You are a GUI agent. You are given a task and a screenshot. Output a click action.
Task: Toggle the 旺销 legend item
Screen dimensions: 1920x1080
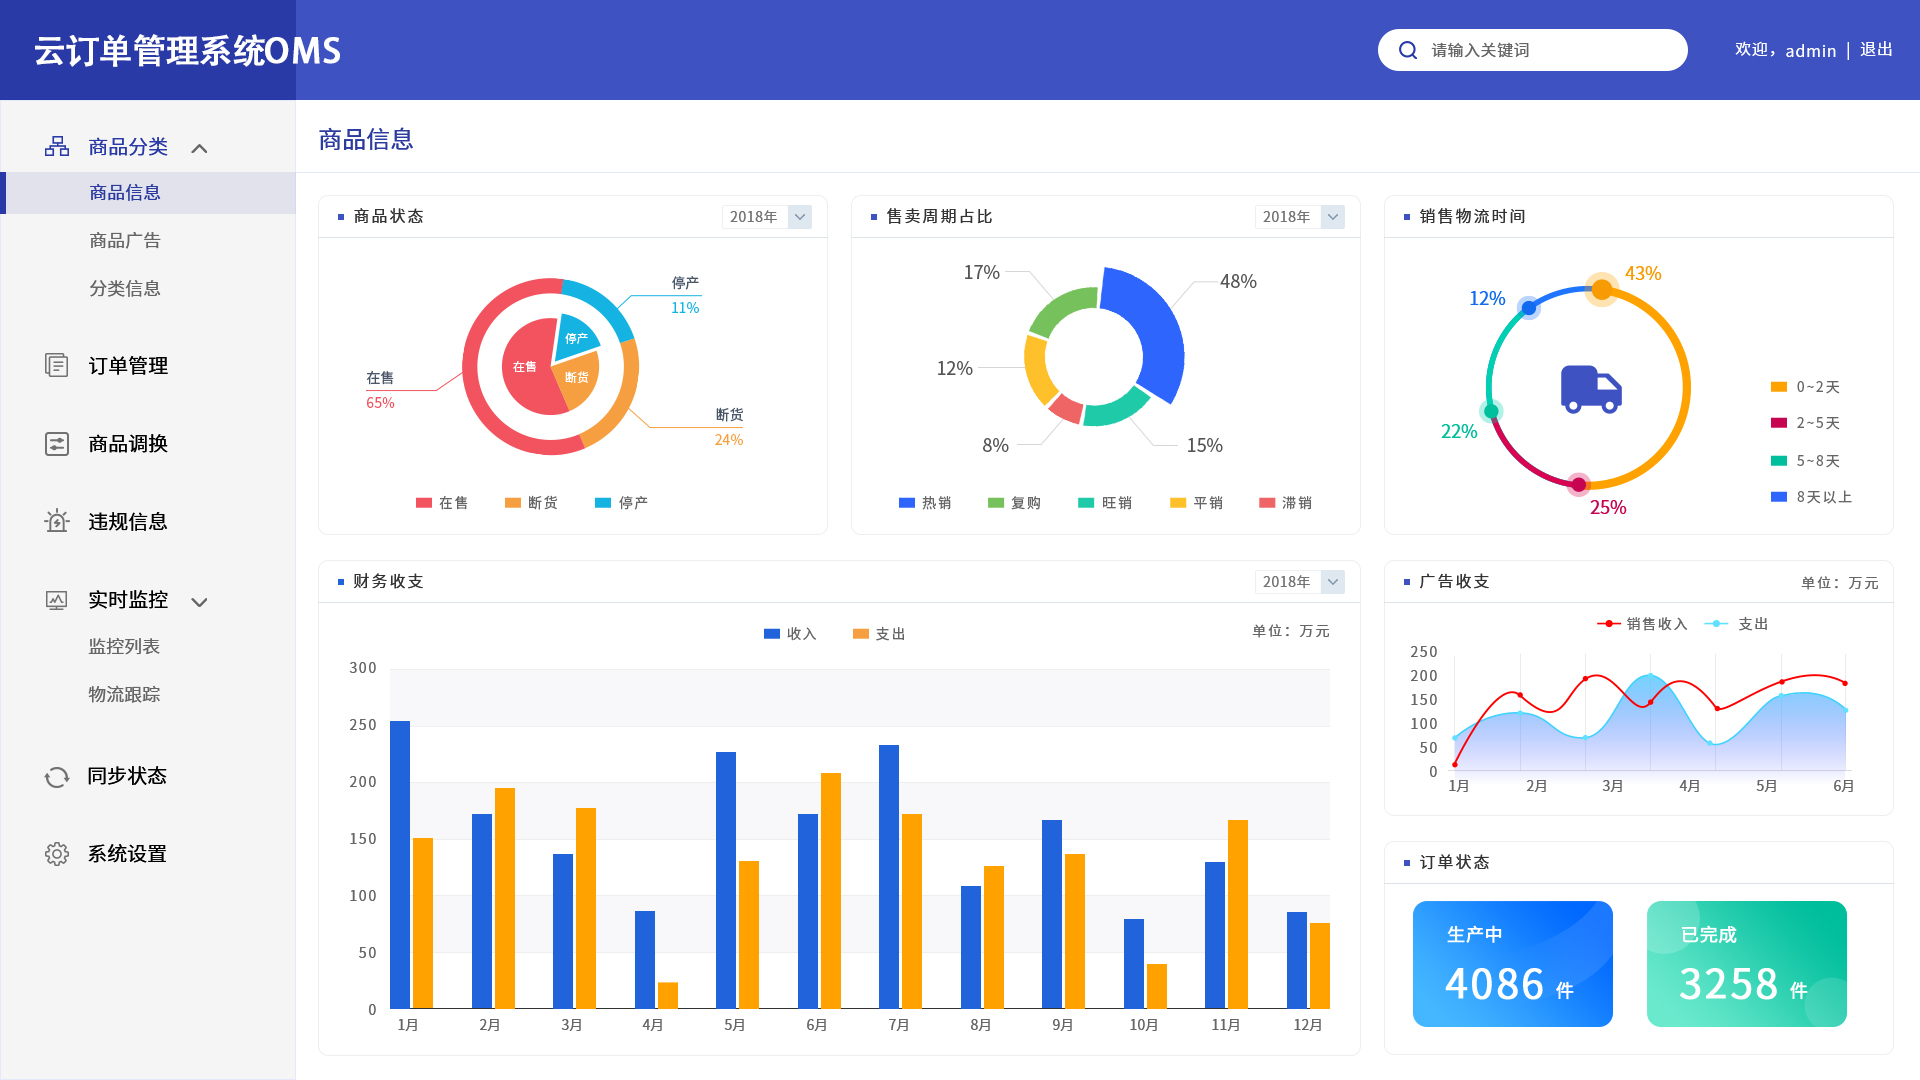[x=1105, y=503]
